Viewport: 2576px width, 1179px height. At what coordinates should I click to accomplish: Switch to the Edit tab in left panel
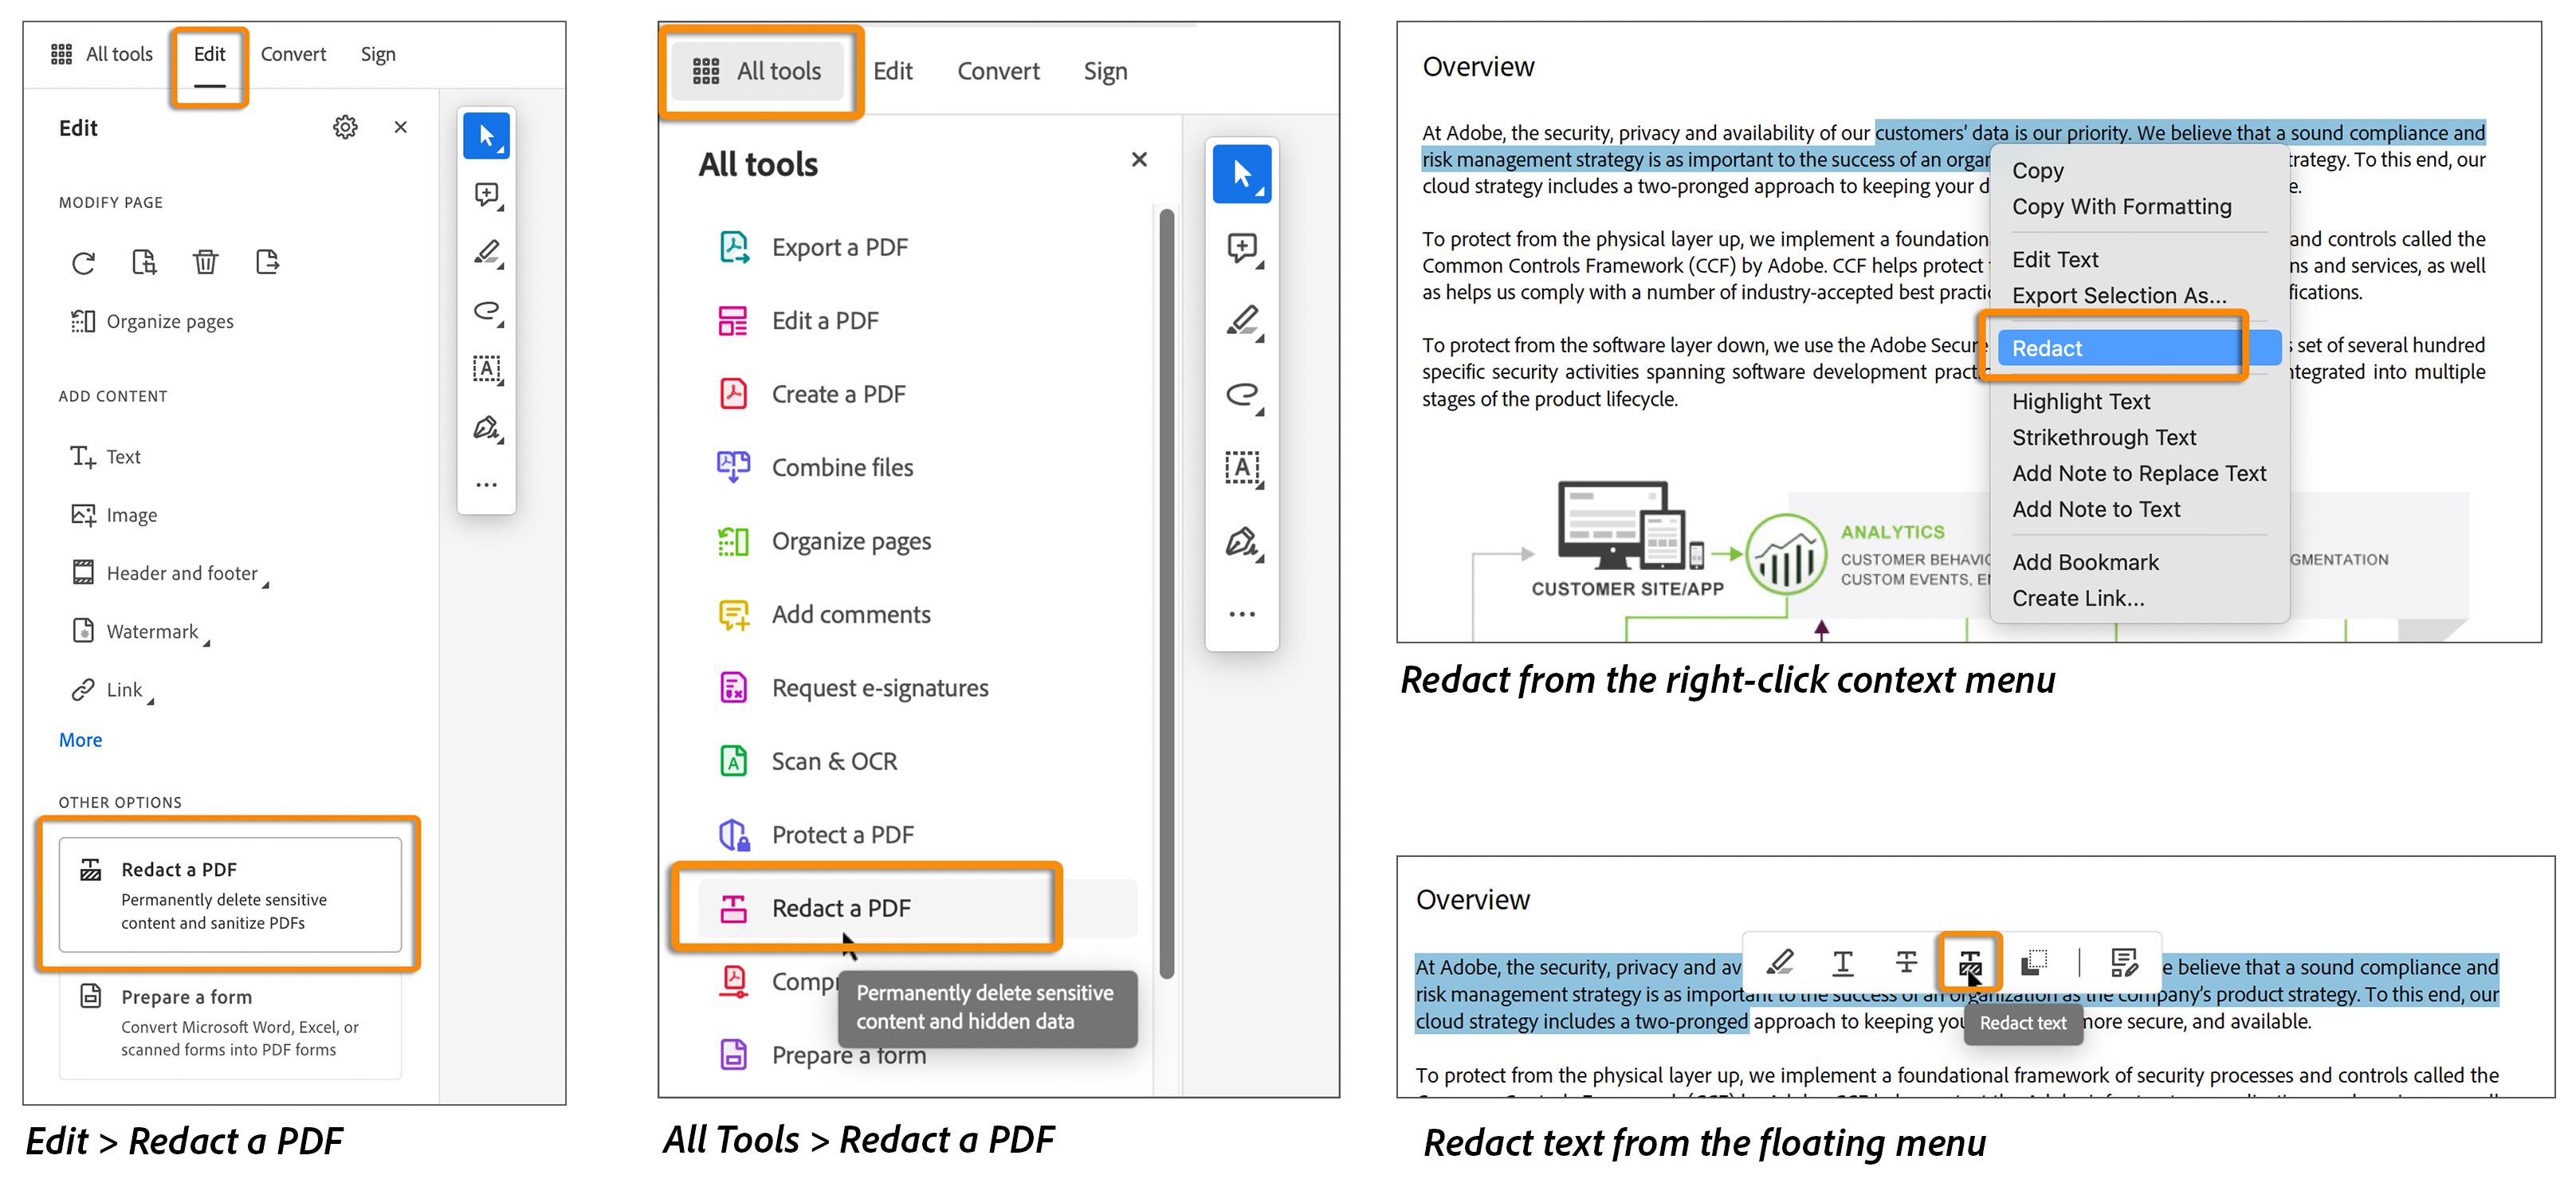[209, 55]
